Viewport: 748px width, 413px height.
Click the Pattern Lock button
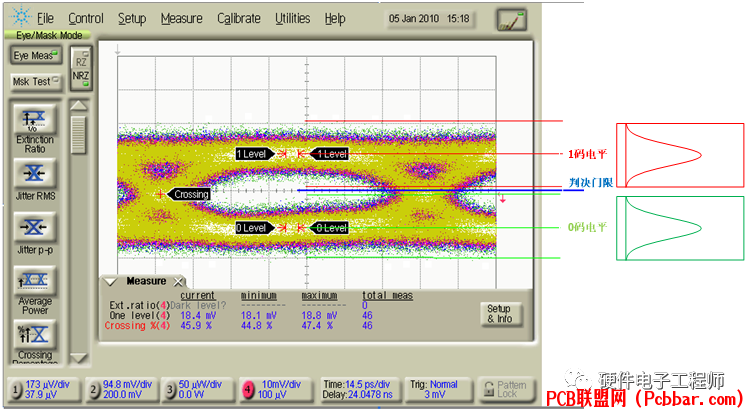click(x=506, y=390)
